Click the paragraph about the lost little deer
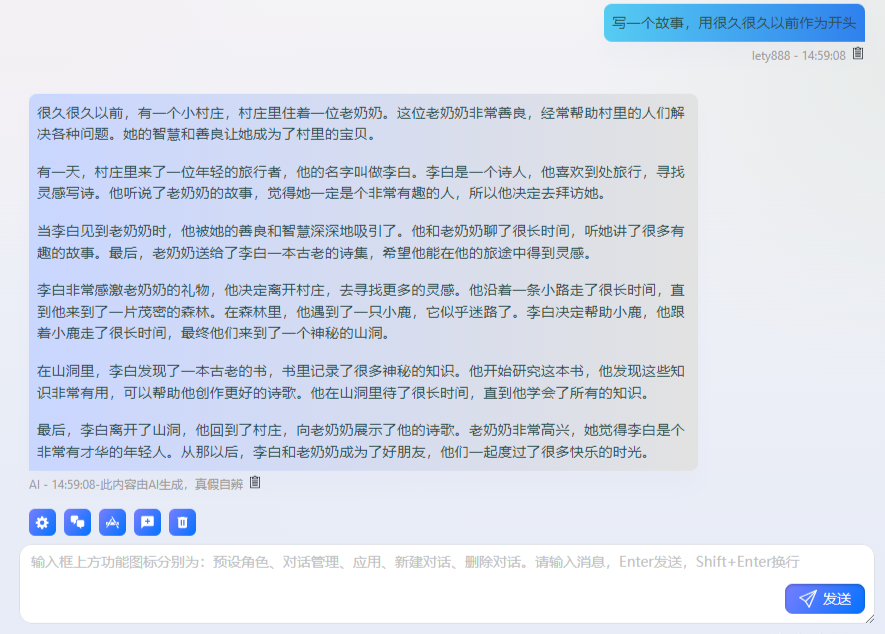Viewport: 885px width, 634px height. tap(360, 310)
